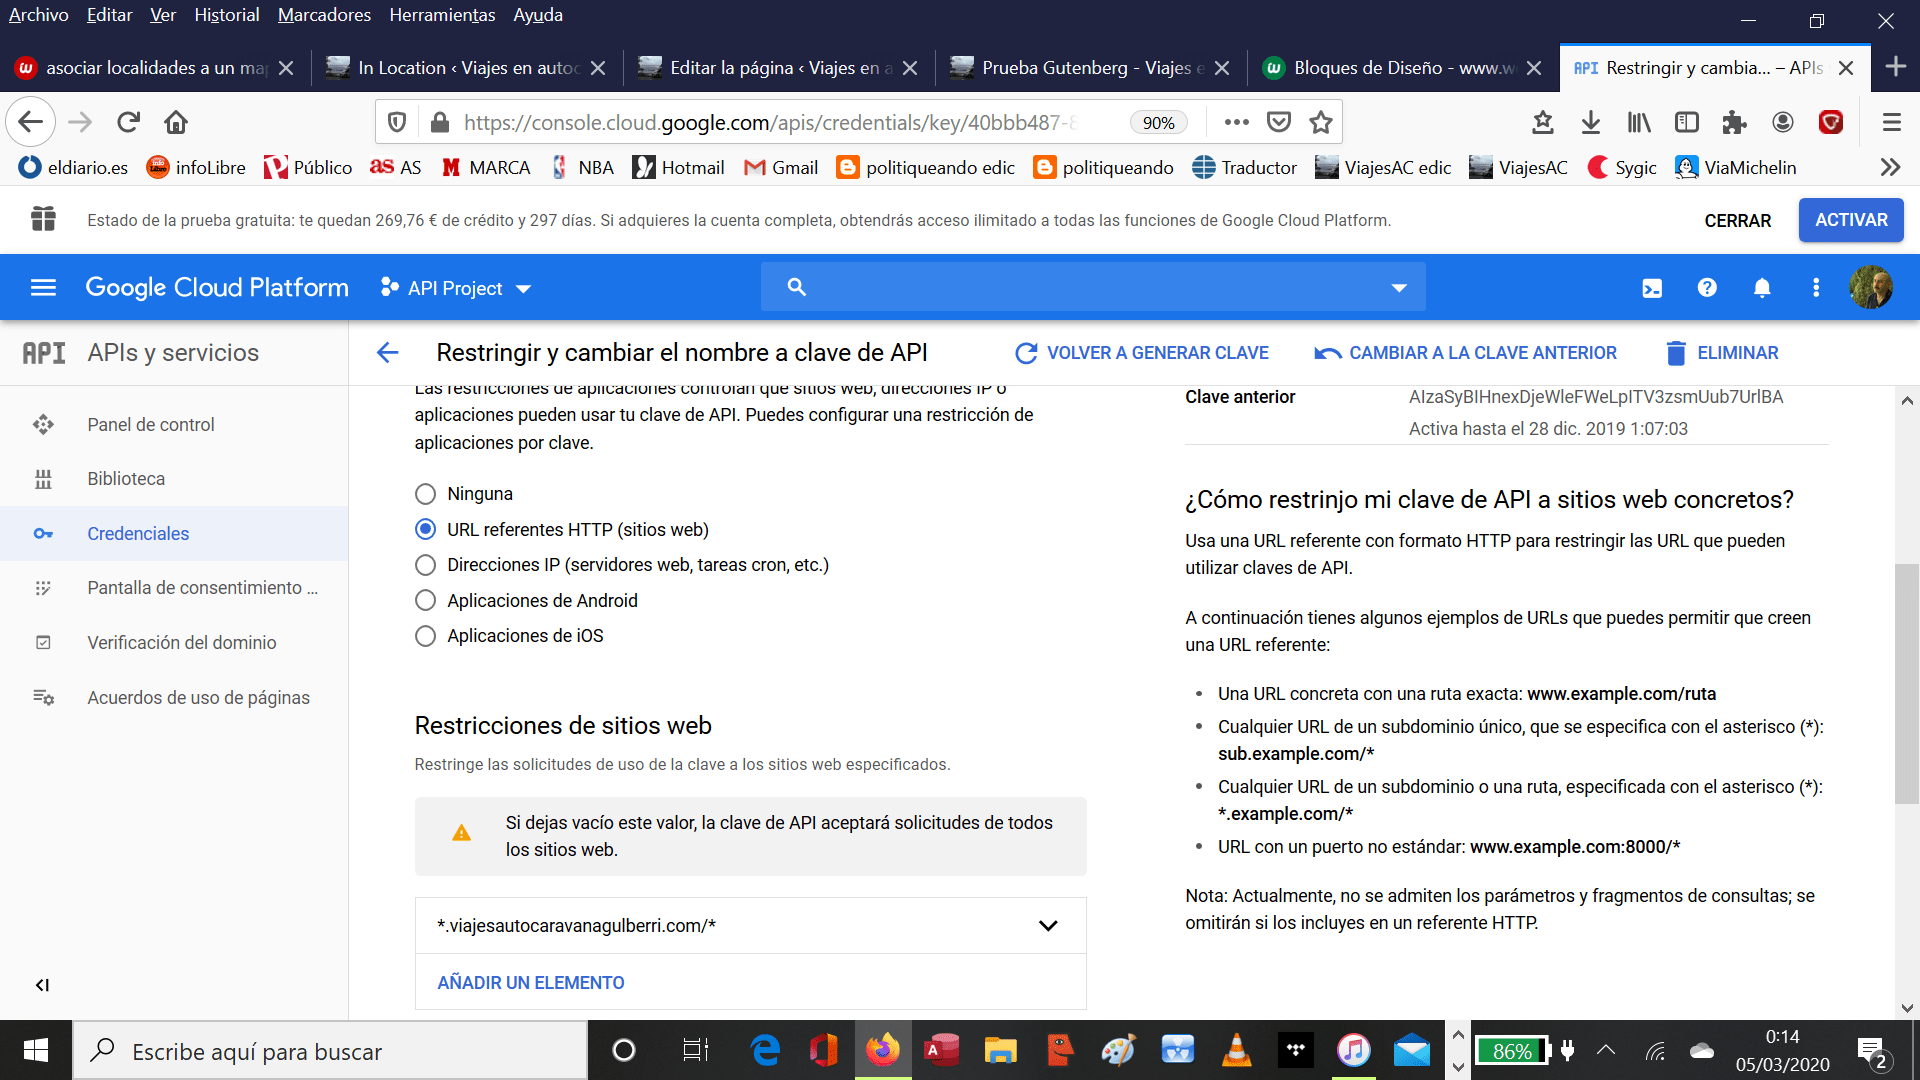Click the tracking protection shield icon
The width and height of the screenshot is (1920, 1080).
click(397, 122)
